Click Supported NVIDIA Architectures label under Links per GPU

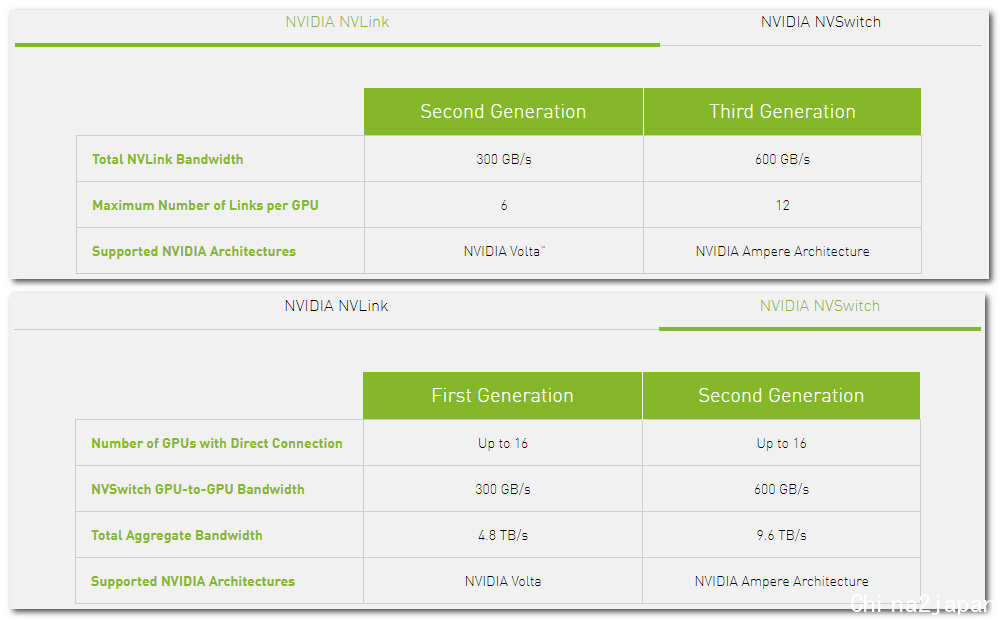click(194, 251)
